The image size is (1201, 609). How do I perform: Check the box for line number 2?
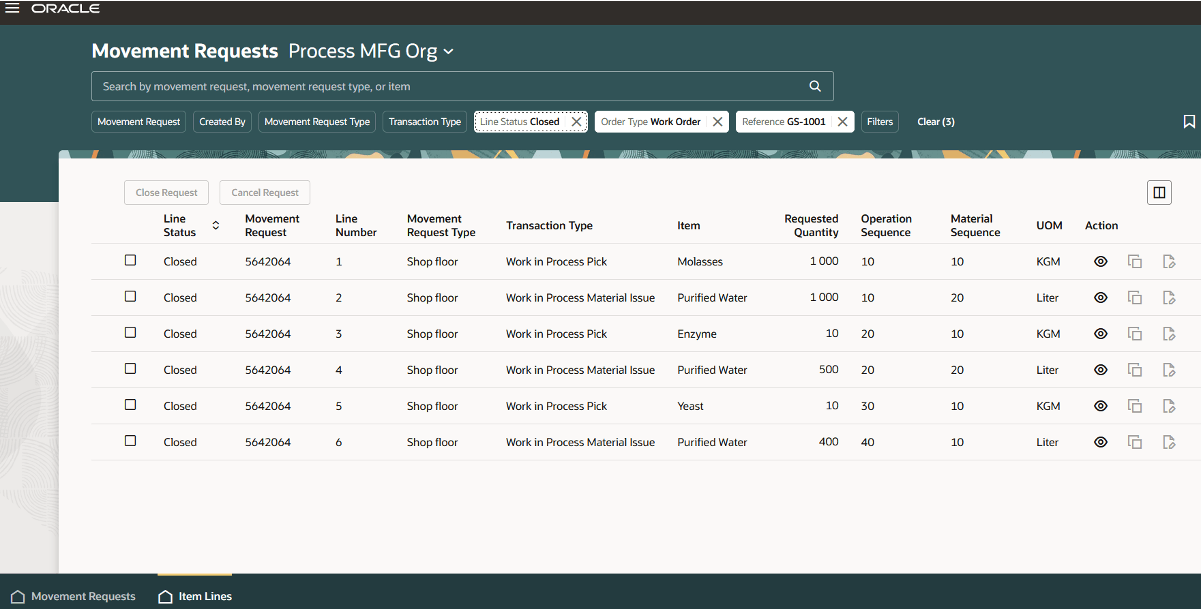click(x=130, y=296)
